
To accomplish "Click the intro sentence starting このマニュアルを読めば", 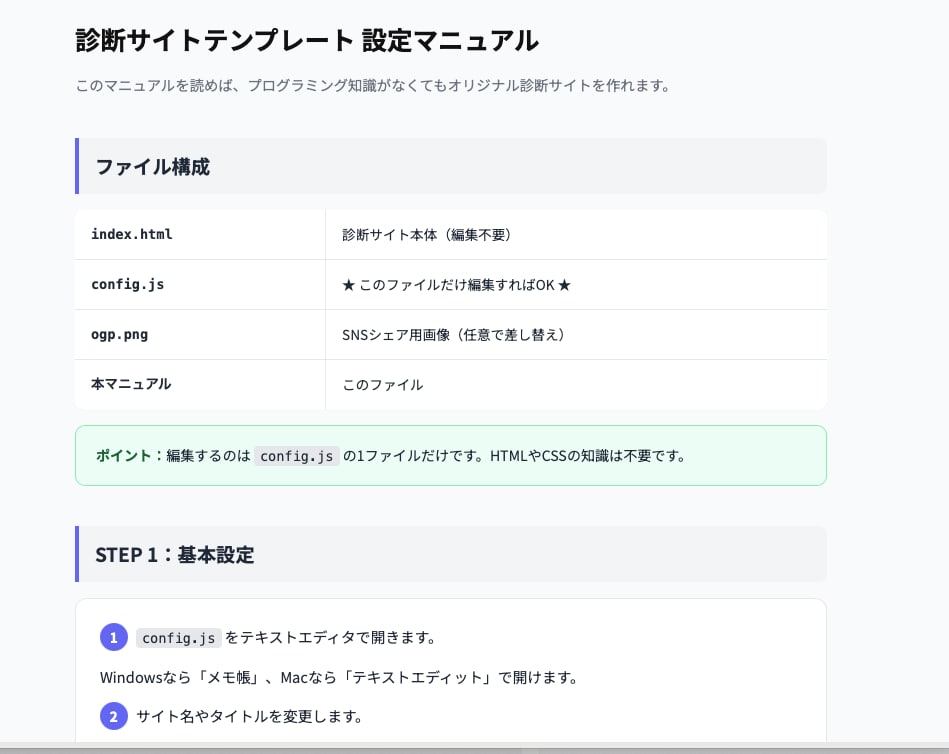I will (x=373, y=86).
